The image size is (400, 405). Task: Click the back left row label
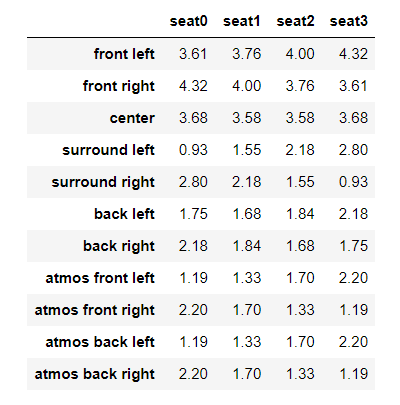pyautogui.click(x=124, y=214)
